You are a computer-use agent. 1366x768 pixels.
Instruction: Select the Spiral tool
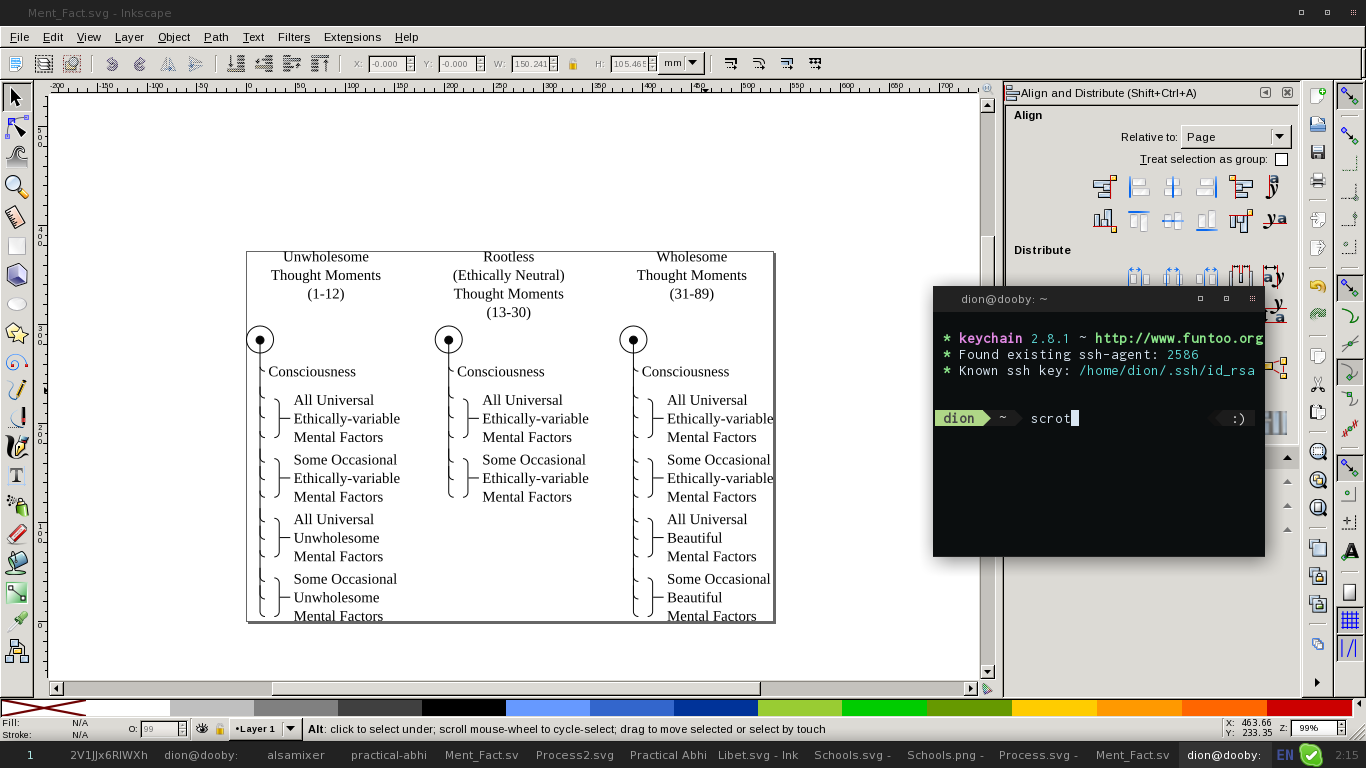point(16,362)
